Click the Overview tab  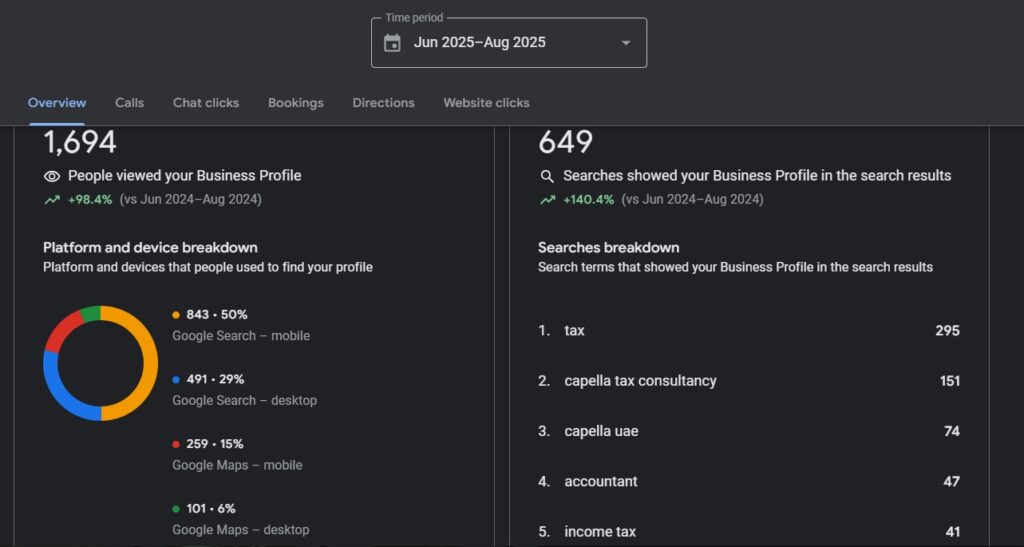pyautogui.click(x=57, y=103)
